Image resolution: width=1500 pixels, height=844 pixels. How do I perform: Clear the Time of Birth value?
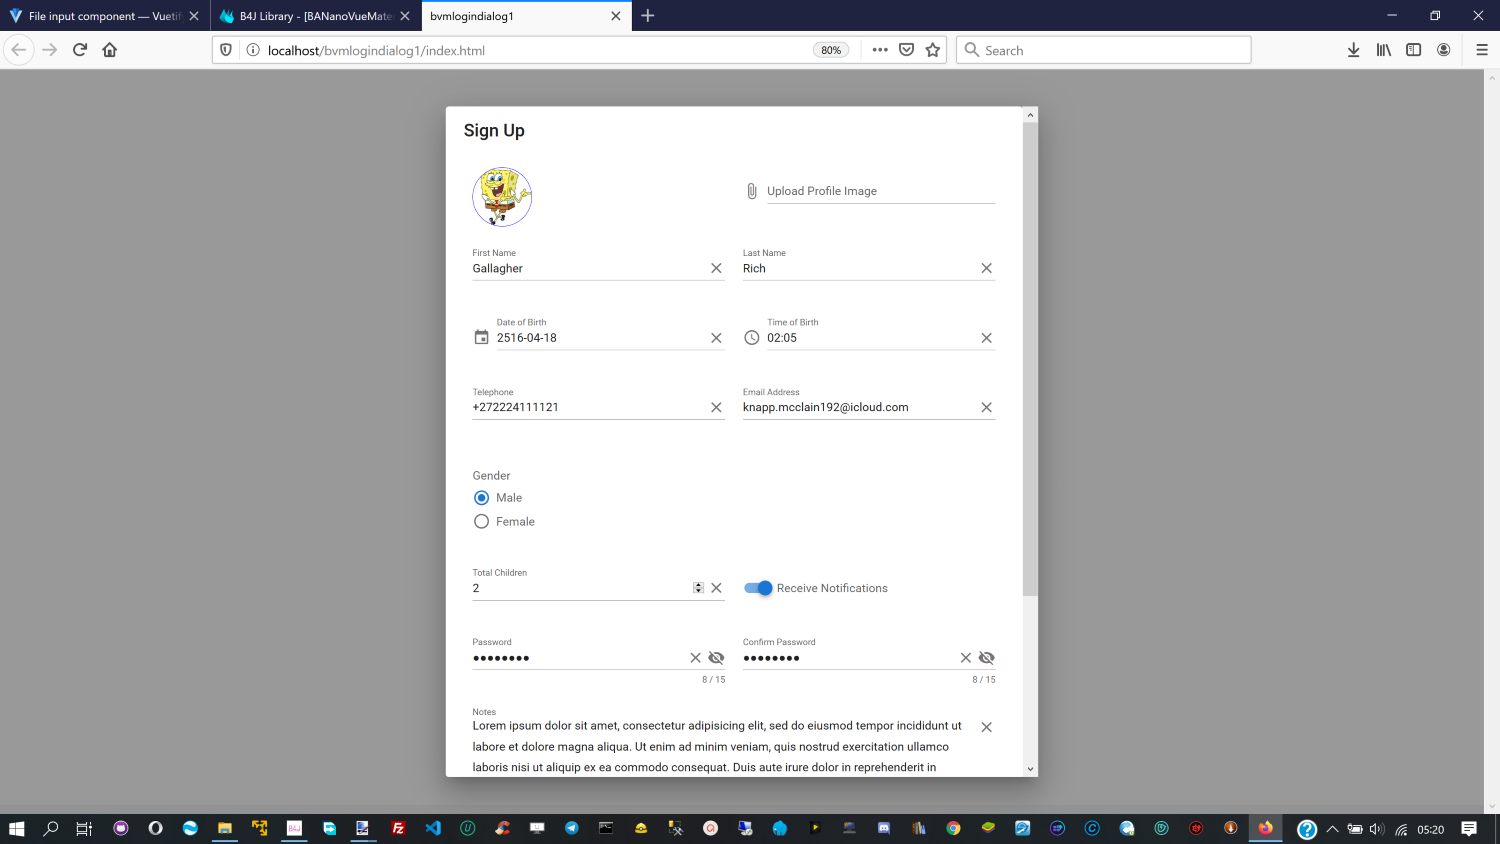point(986,338)
